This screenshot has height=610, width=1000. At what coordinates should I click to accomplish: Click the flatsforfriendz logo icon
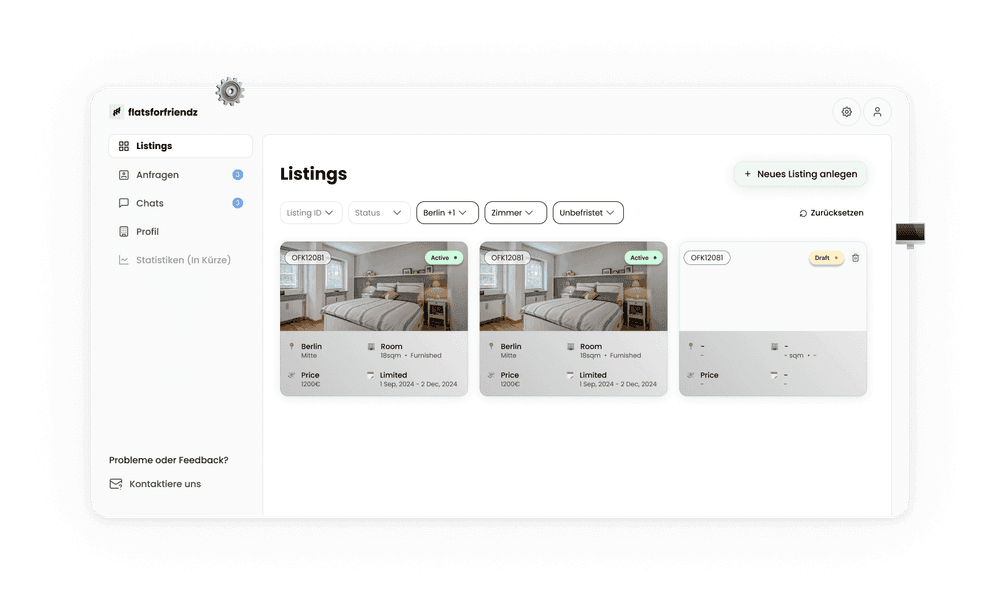point(116,112)
